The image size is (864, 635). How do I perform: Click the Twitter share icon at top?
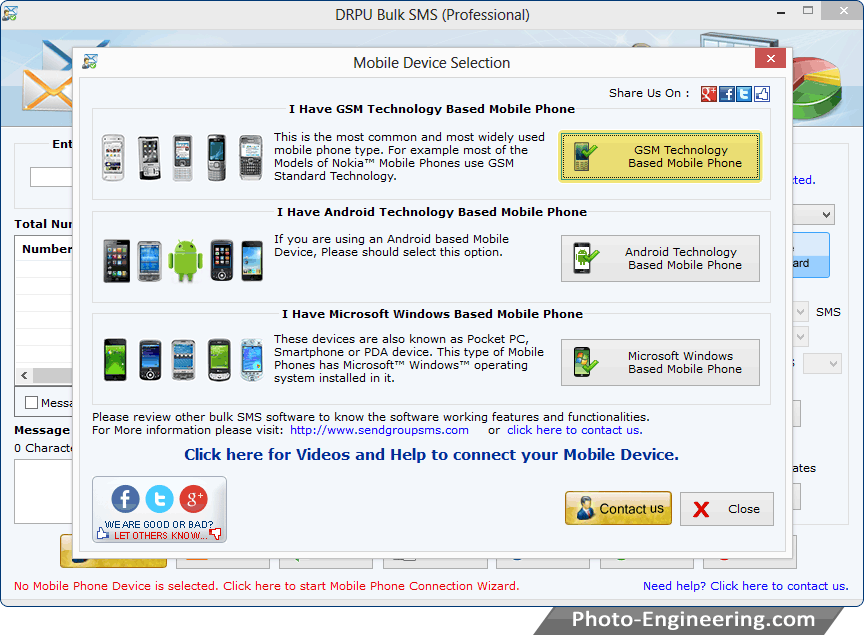744,94
